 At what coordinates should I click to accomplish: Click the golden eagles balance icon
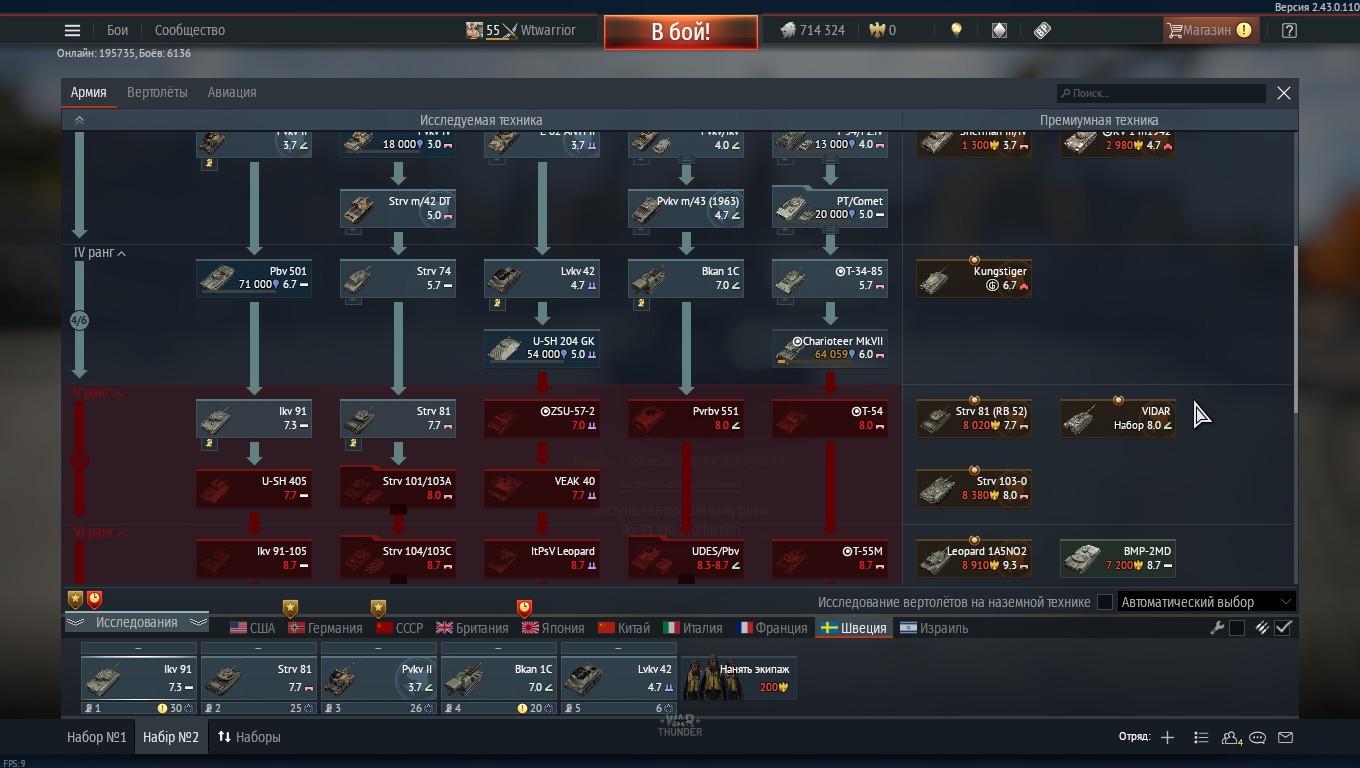877,30
